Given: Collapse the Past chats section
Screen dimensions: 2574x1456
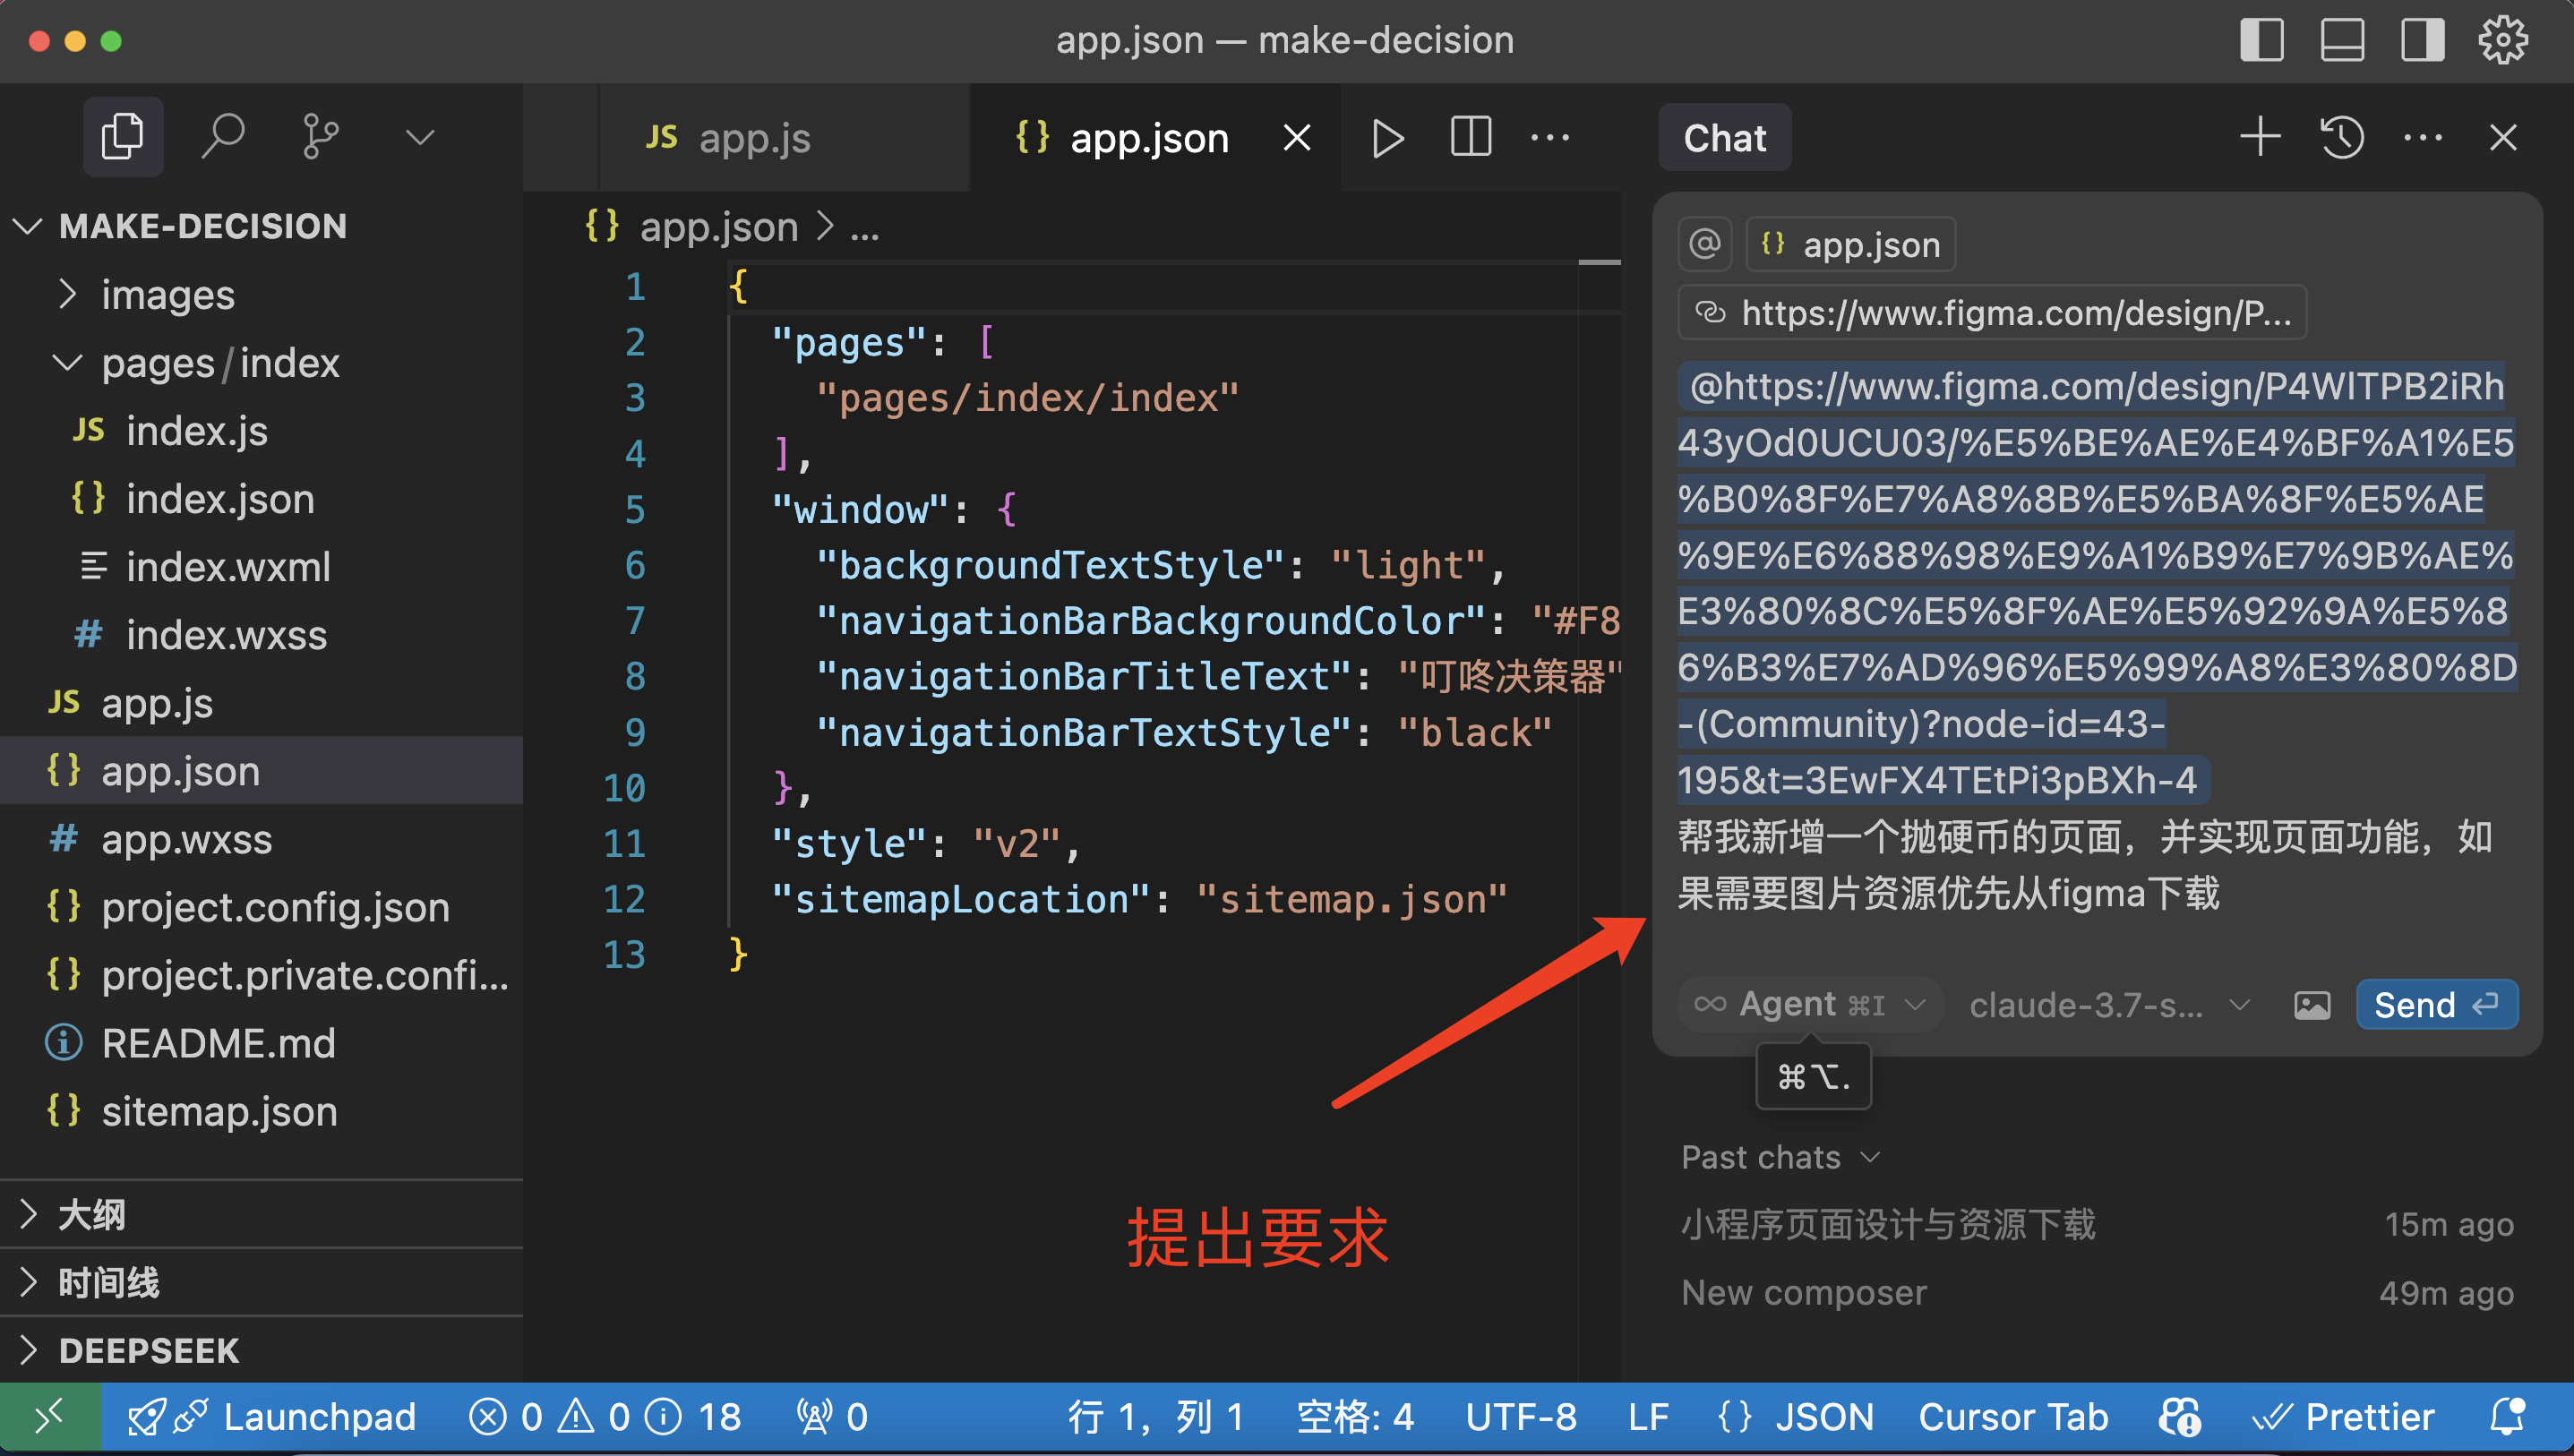Looking at the screenshot, I should [1781, 1158].
